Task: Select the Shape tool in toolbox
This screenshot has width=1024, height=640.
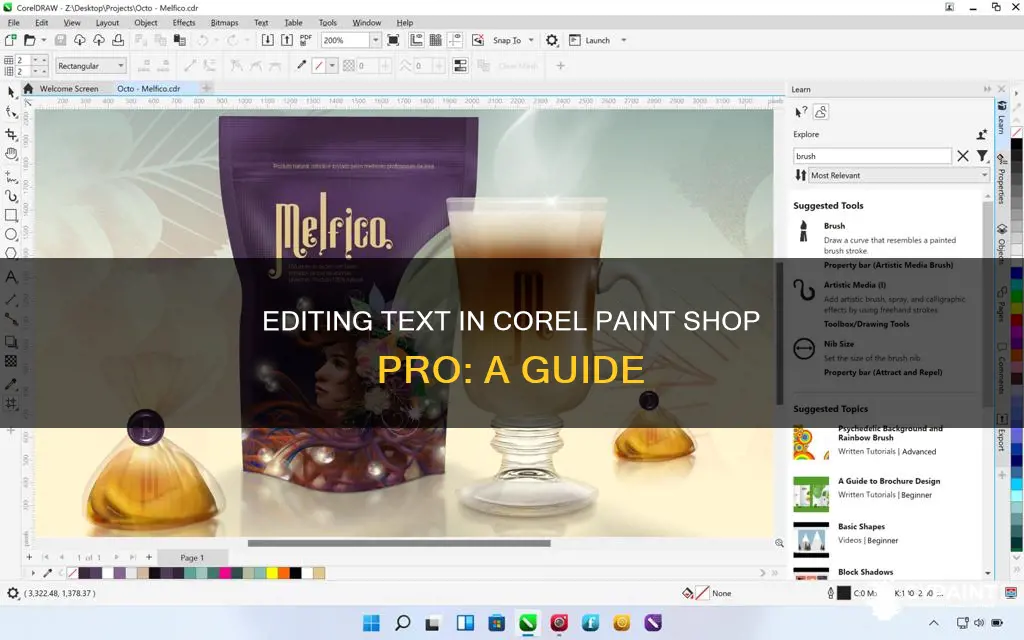Action: coord(11,113)
